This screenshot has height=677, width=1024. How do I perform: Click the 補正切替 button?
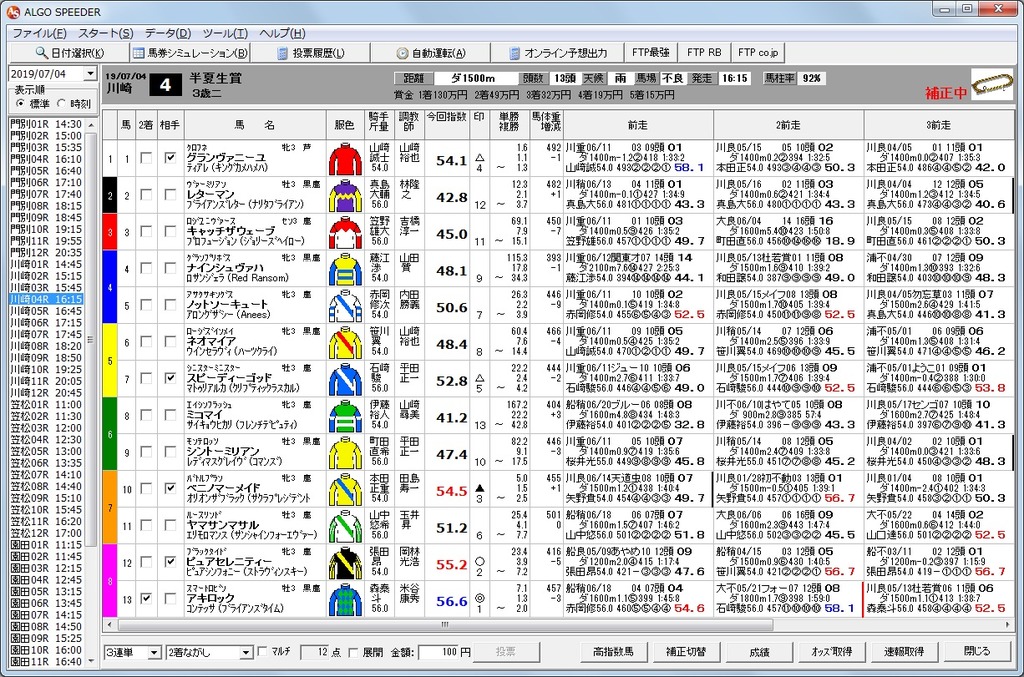[686, 652]
